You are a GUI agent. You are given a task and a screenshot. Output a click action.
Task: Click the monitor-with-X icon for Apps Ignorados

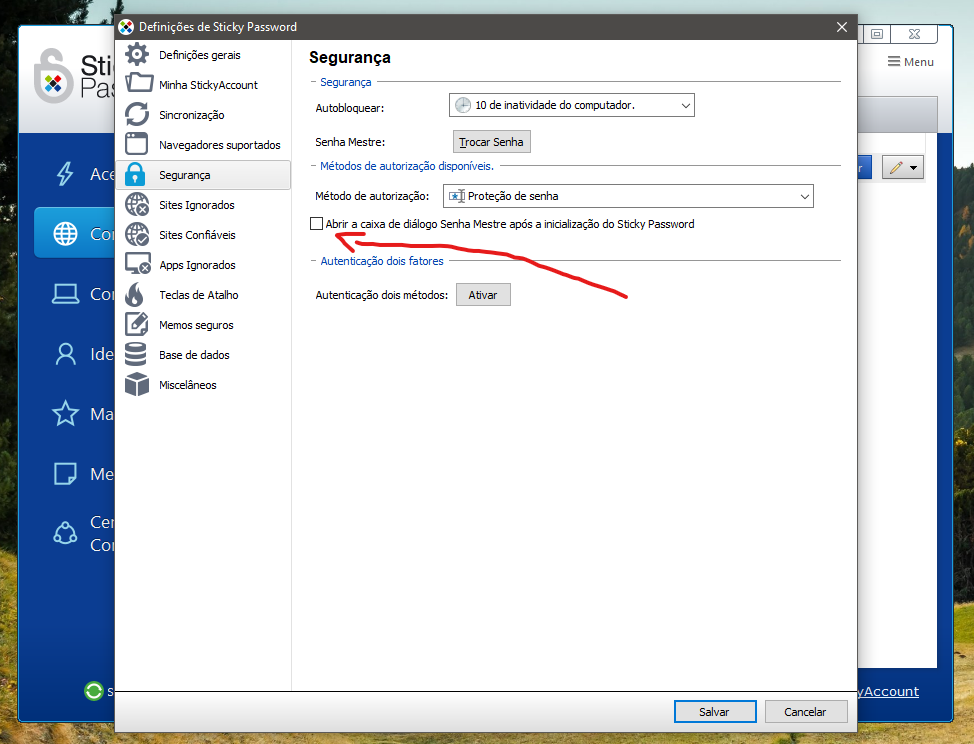pos(137,264)
